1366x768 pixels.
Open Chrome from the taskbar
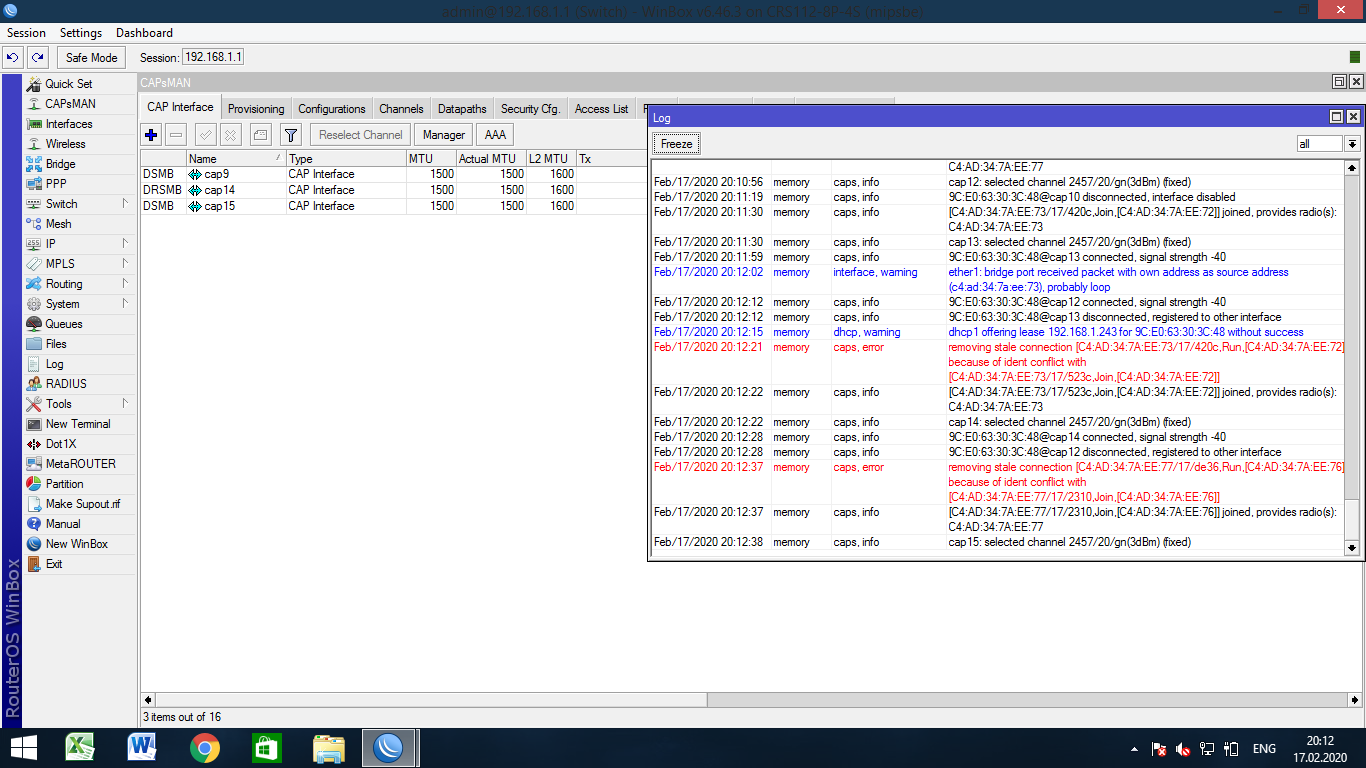pos(204,748)
